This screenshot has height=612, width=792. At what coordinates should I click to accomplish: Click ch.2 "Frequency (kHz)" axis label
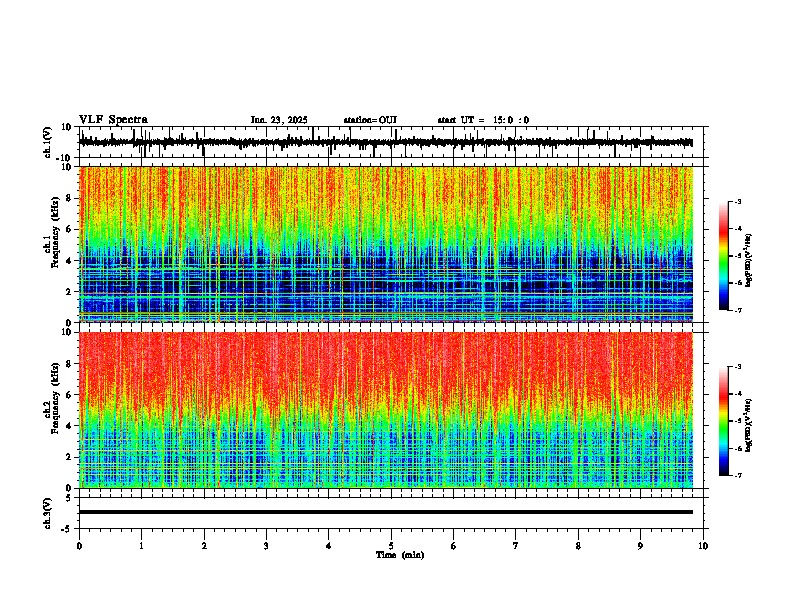[x=56, y=398]
